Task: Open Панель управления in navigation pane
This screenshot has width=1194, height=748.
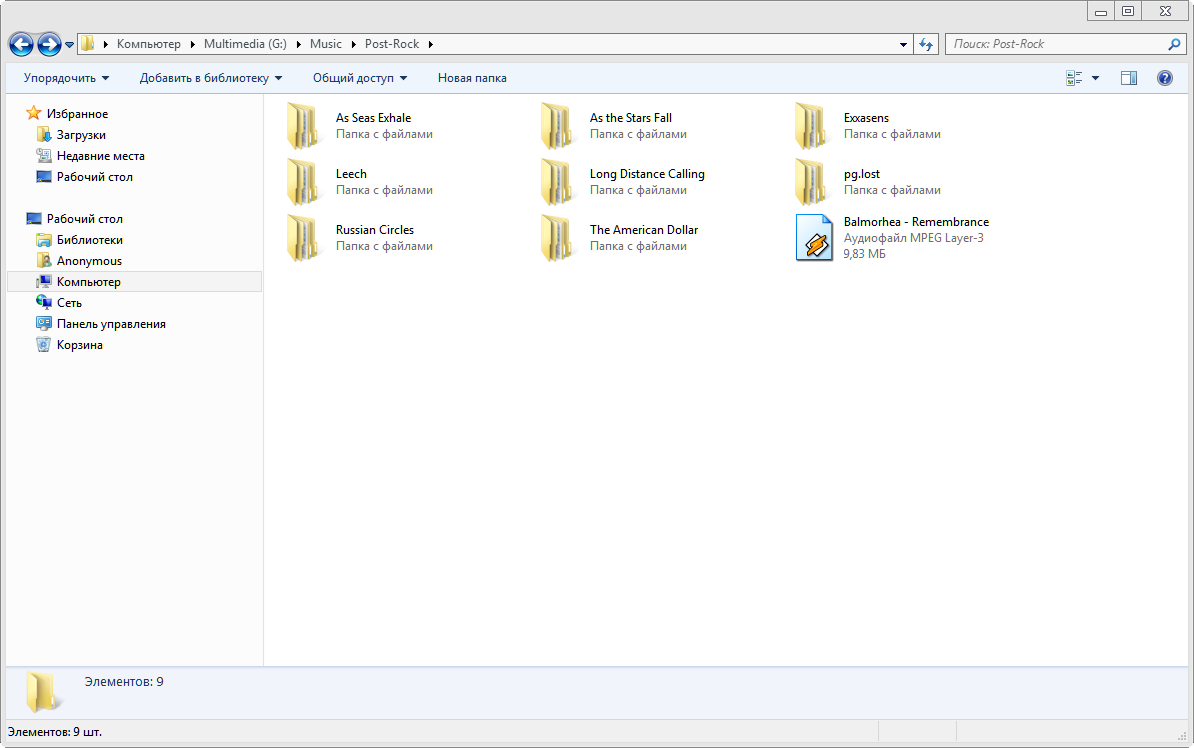Action: 111,324
